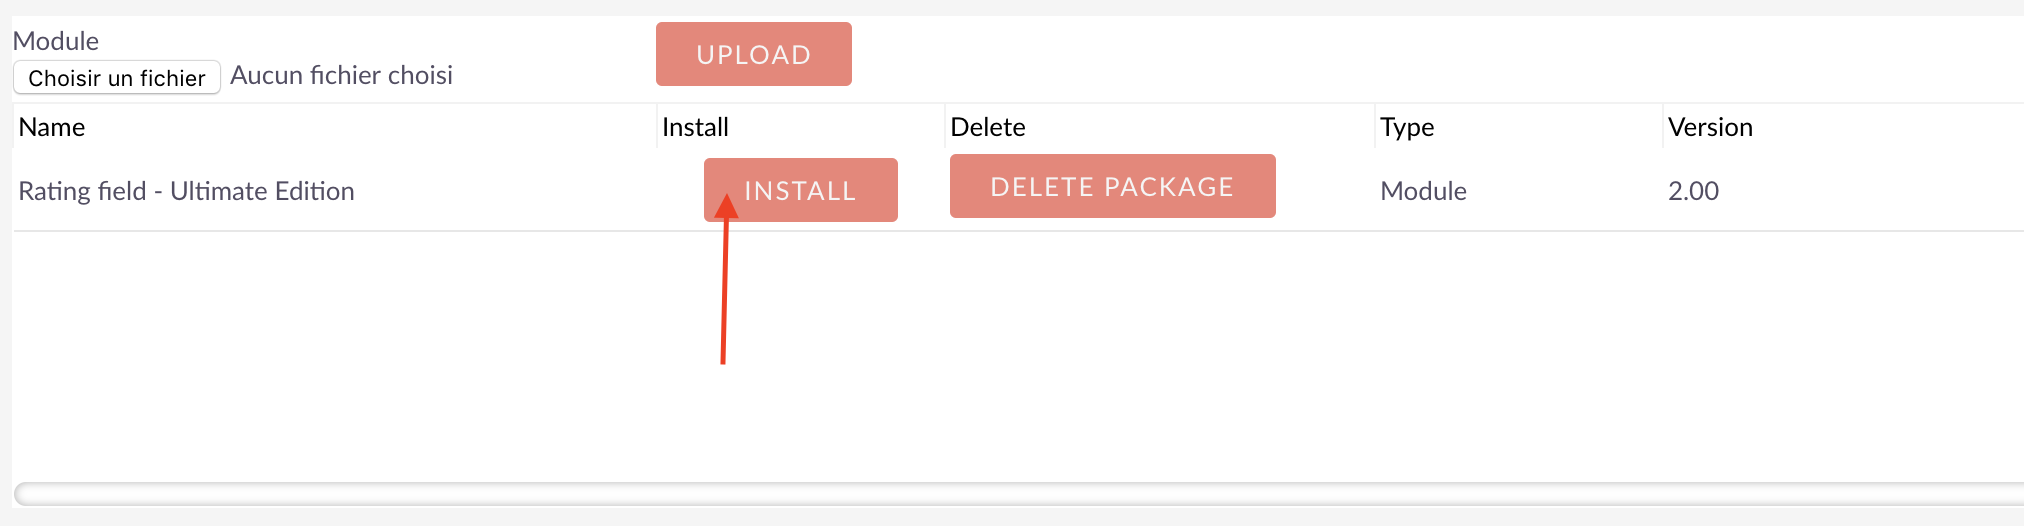Click the rounded left end of scrollbar
The image size is (2024, 526).
coord(24,494)
